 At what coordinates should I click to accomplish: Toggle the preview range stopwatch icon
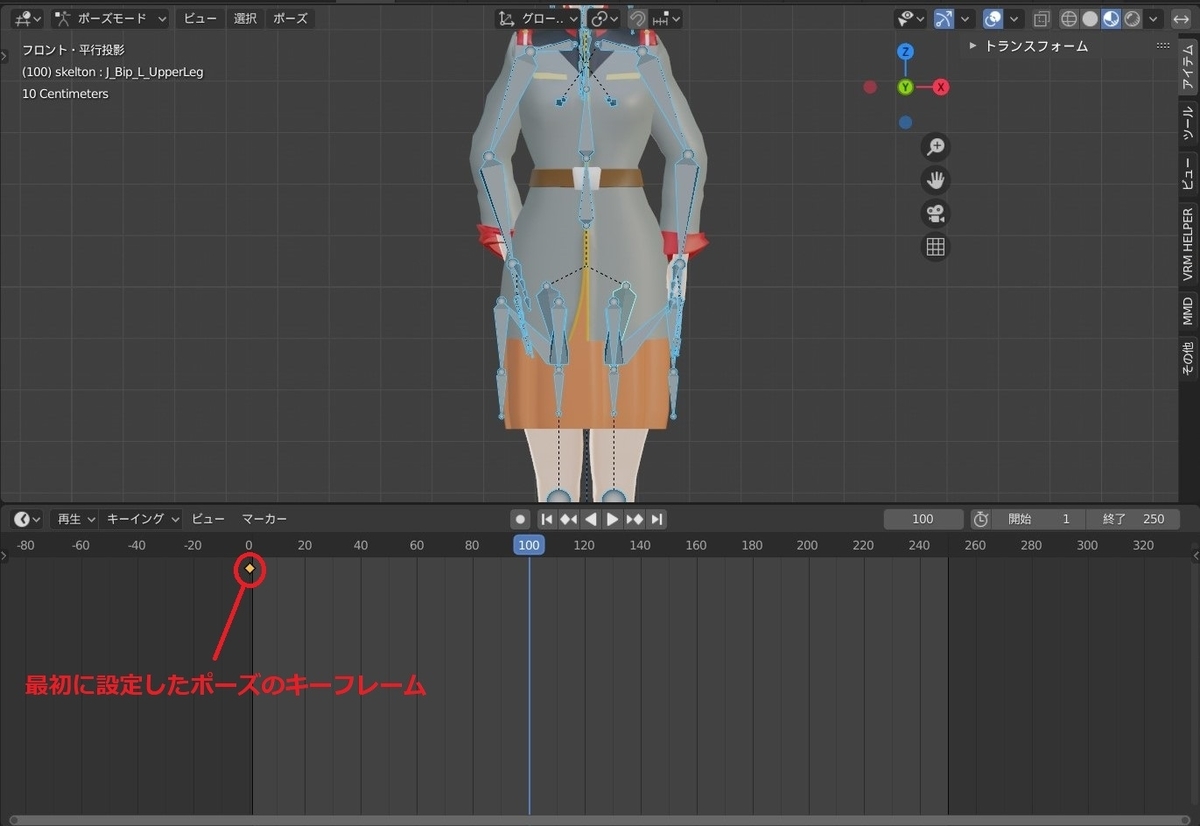point(981,519)
